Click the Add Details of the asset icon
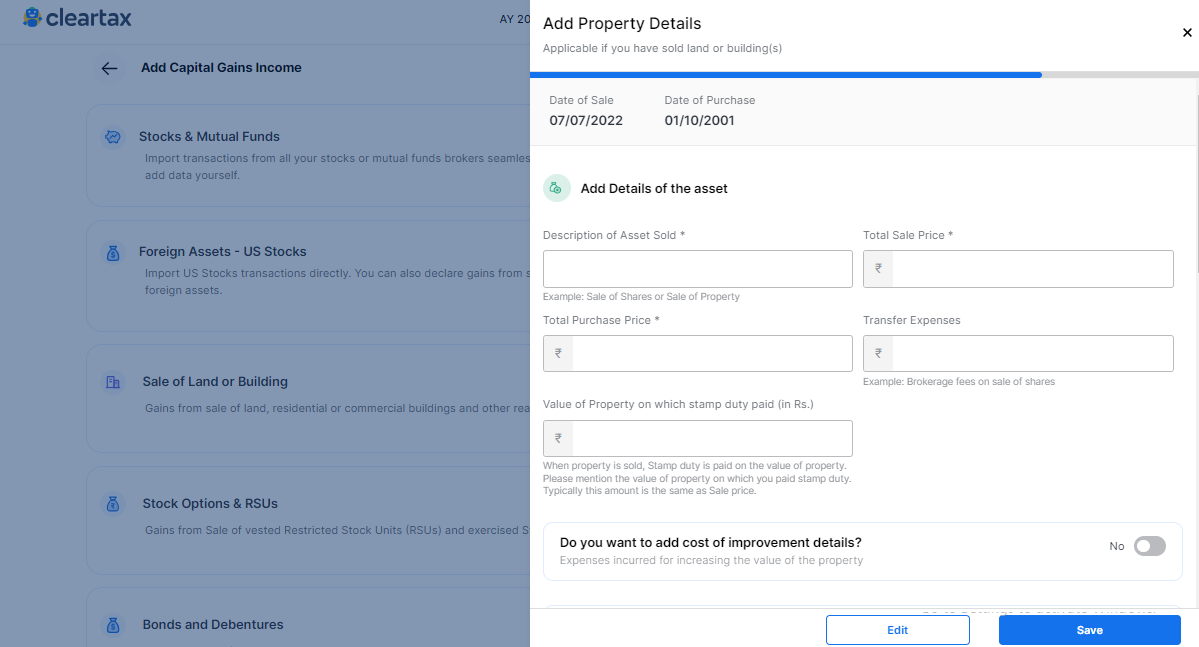Image resolution: width=1199 pixels, height=647 pixels. pyautogui.click(x=557, y=188)
